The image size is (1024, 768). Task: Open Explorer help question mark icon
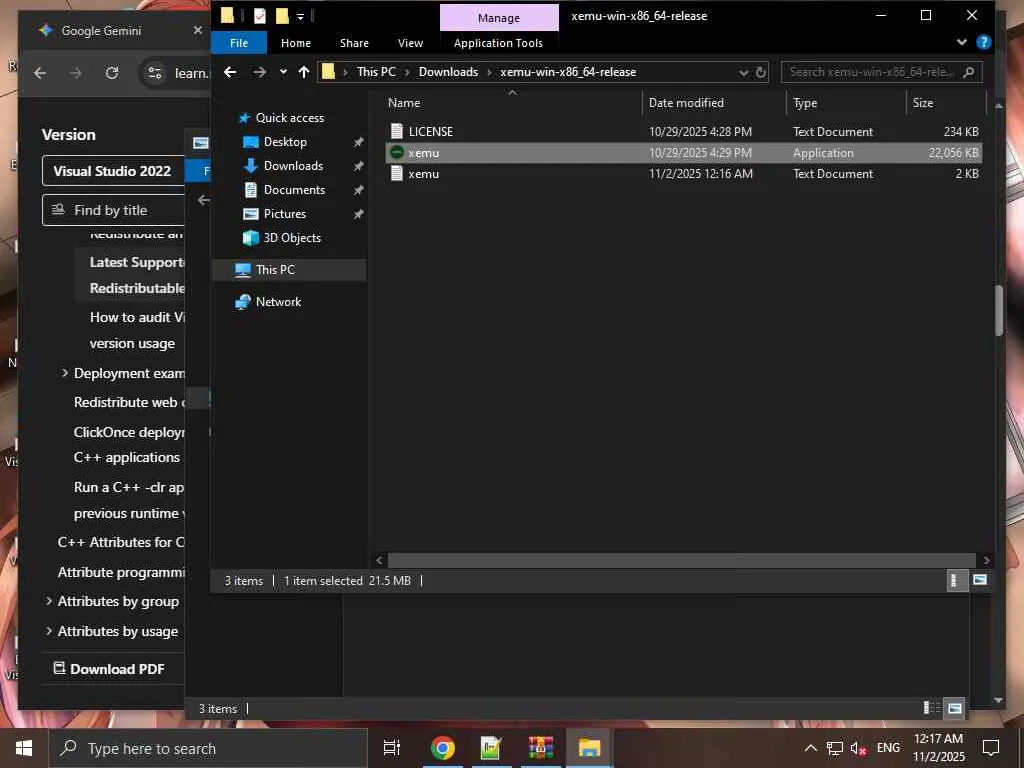pyautogui.click(x=983, y=42)
